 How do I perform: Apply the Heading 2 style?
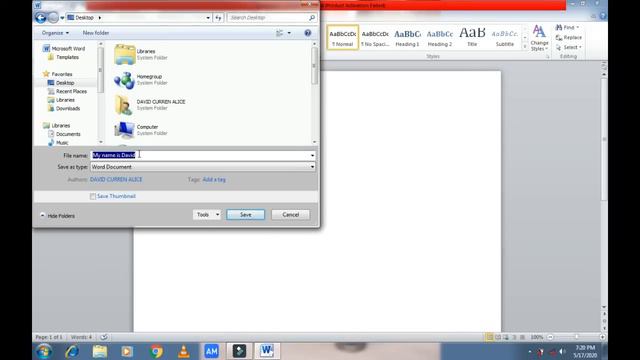440,38
